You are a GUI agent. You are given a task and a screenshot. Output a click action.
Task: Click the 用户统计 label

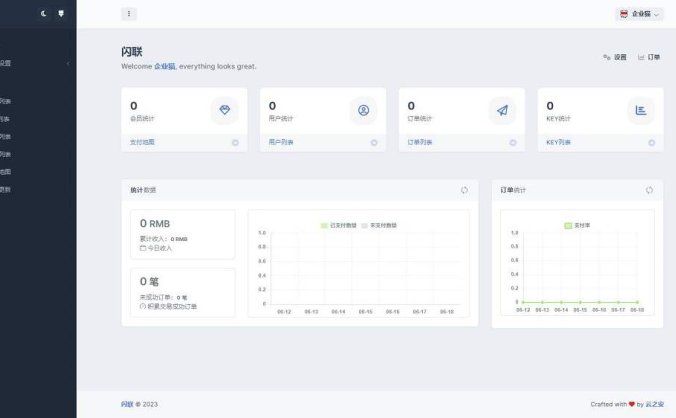click(281, 119)
